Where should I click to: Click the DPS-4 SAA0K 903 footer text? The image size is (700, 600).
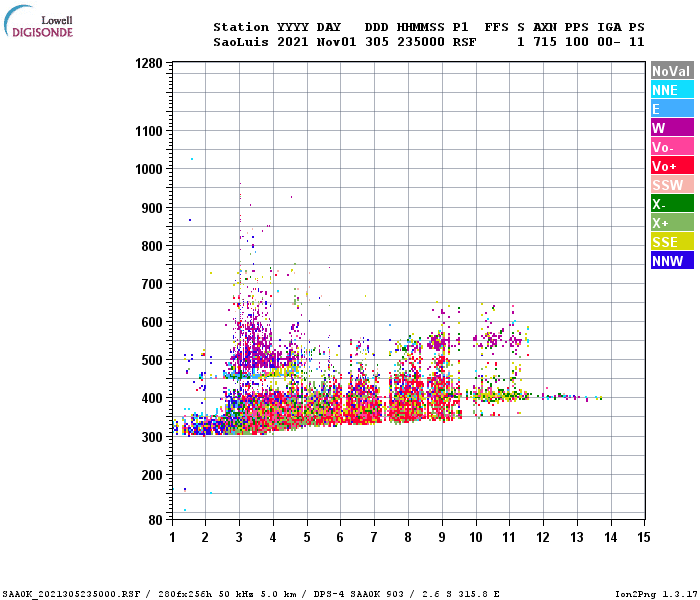358,594
